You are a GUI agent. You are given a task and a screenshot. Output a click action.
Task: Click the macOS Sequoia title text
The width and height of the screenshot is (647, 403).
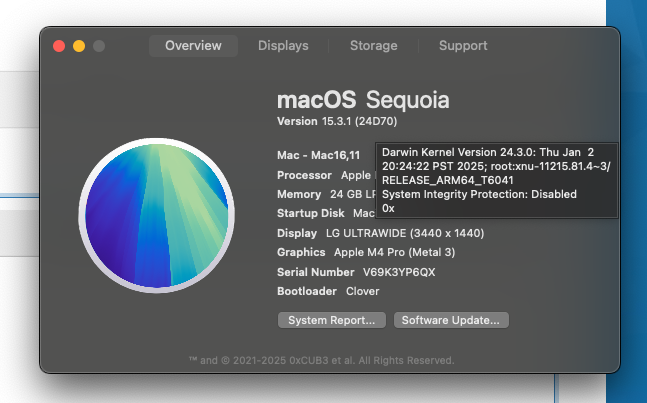tap(363, 100)
